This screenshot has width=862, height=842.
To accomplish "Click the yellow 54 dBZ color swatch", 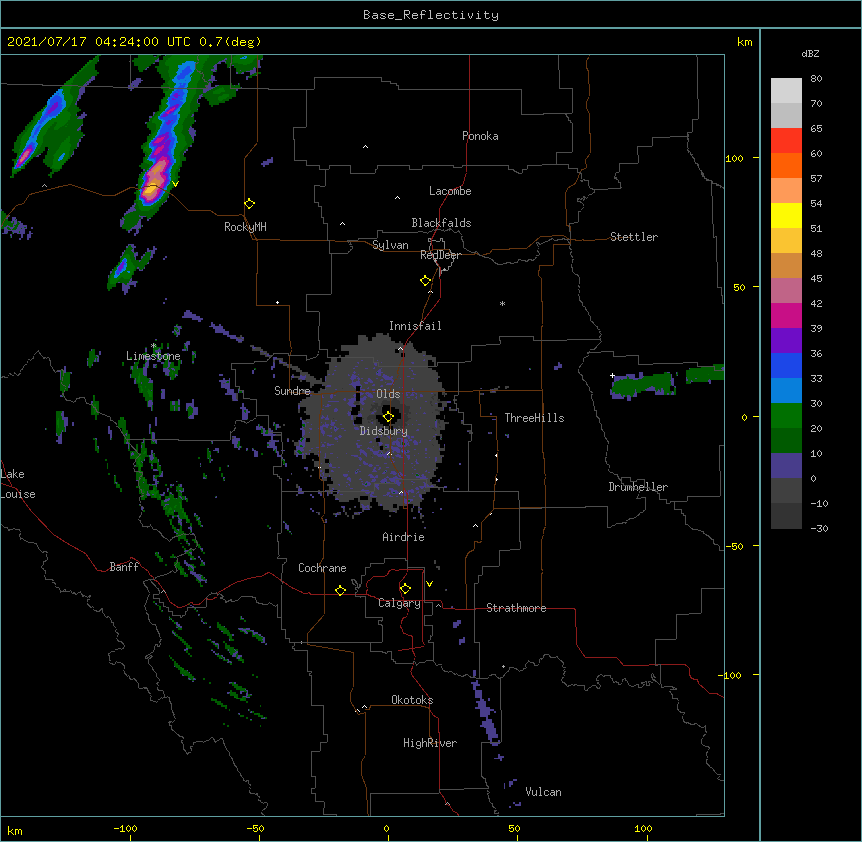I will [786, 215].
